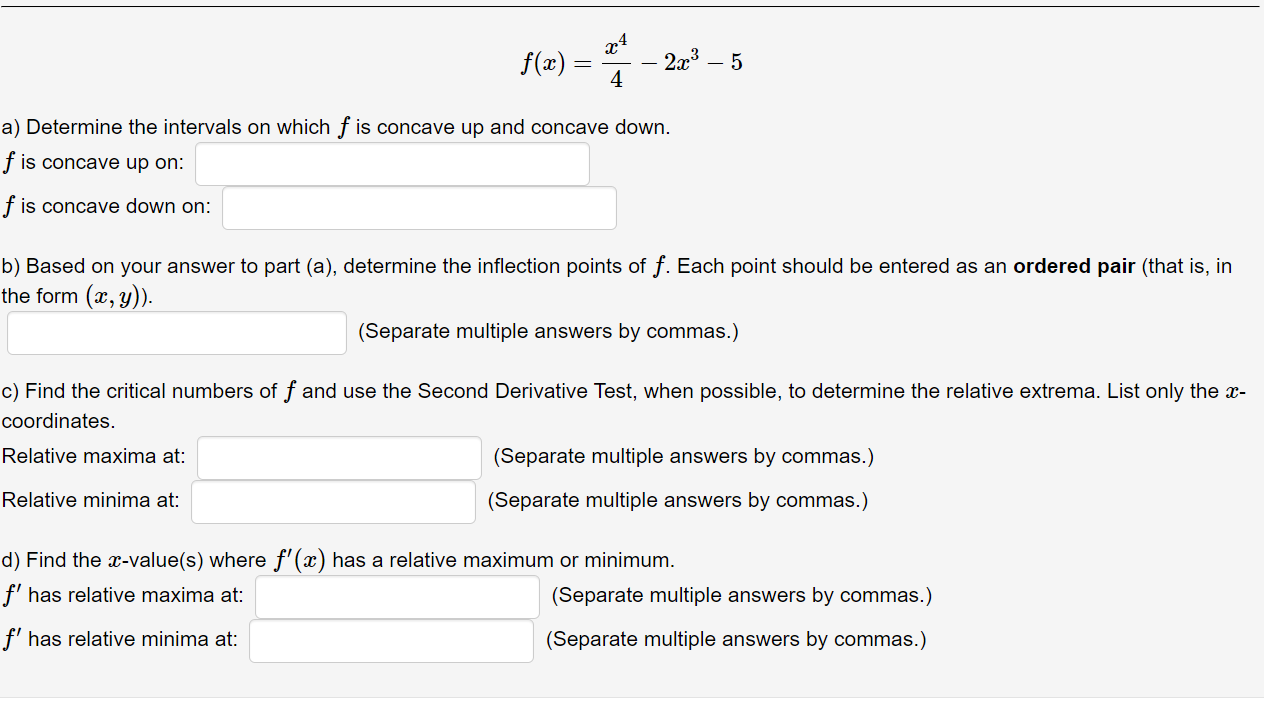Select the f' relative maxima input box
The width and height of the screenshot is (1264, 706).
[x=396, y=596]
